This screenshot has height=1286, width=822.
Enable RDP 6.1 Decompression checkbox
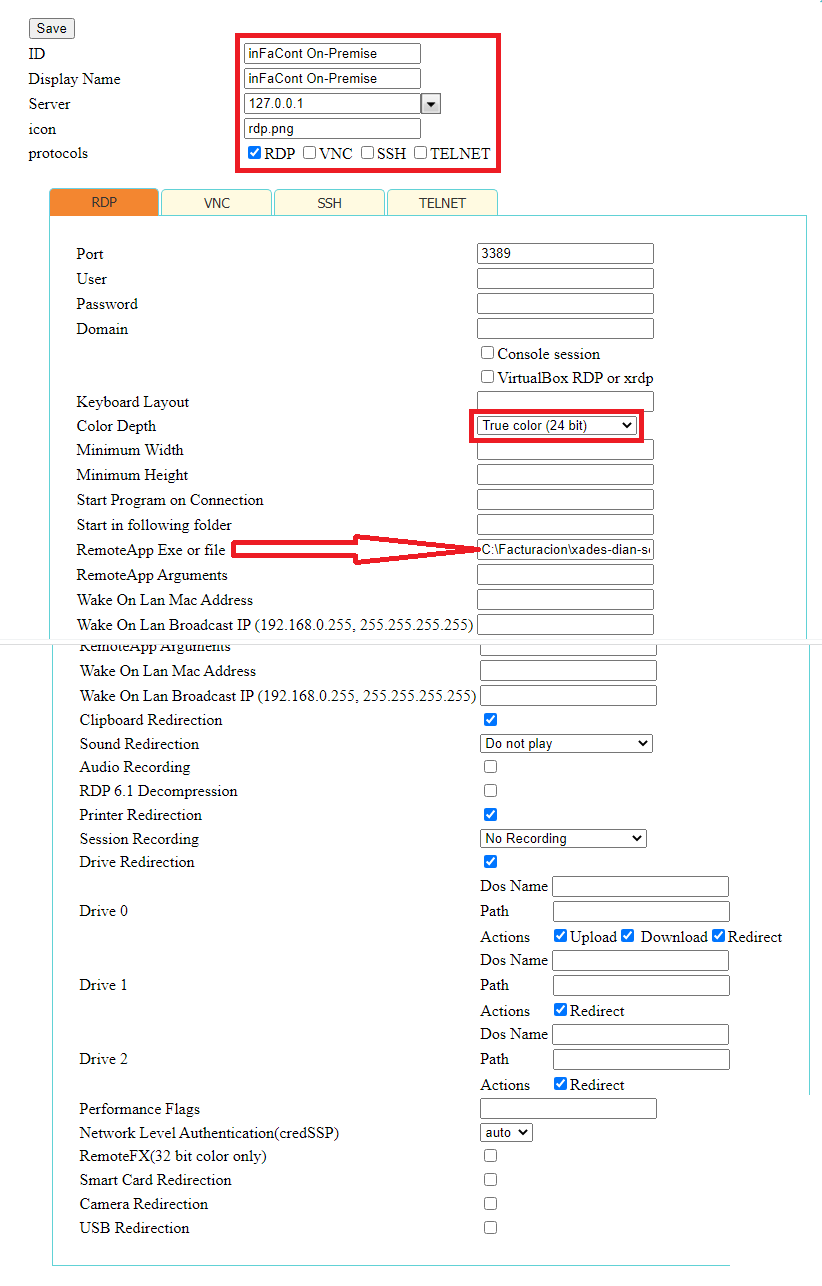pyautogui.click(x=490, y=791)
